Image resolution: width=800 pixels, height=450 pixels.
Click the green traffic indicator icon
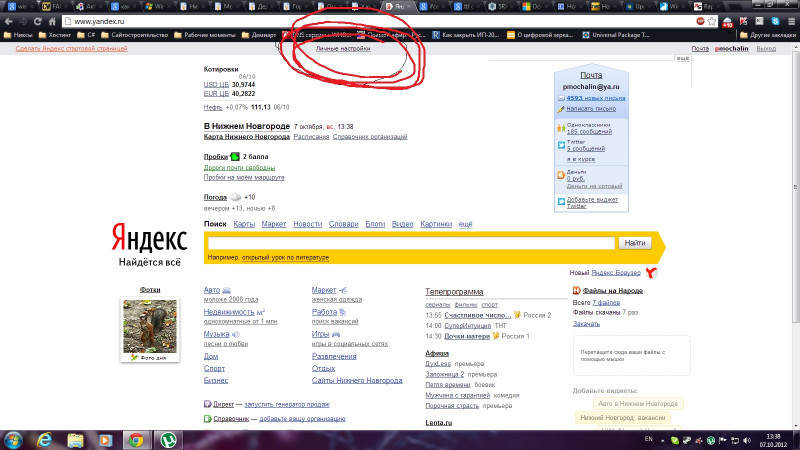[x=235, y=157]
